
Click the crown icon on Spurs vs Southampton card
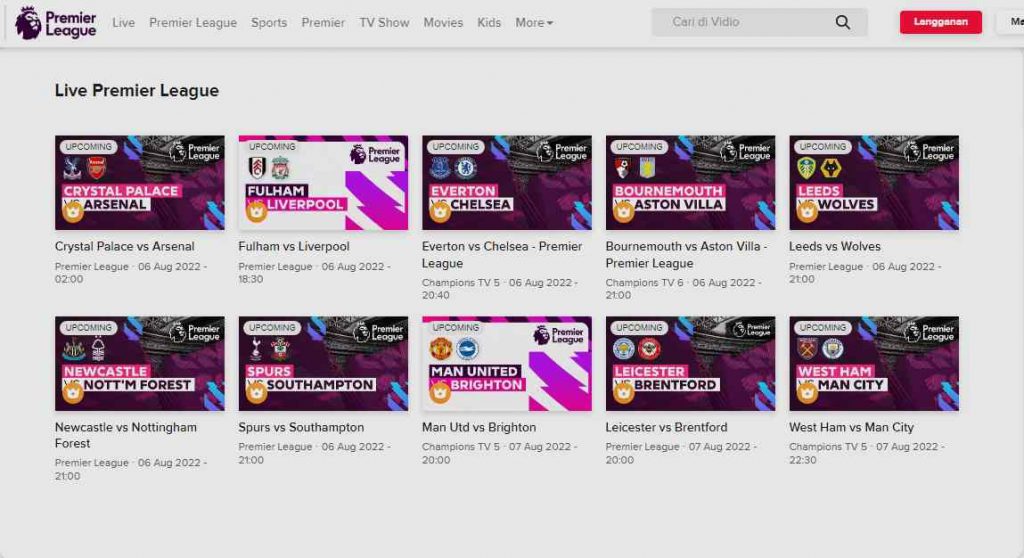256,392
